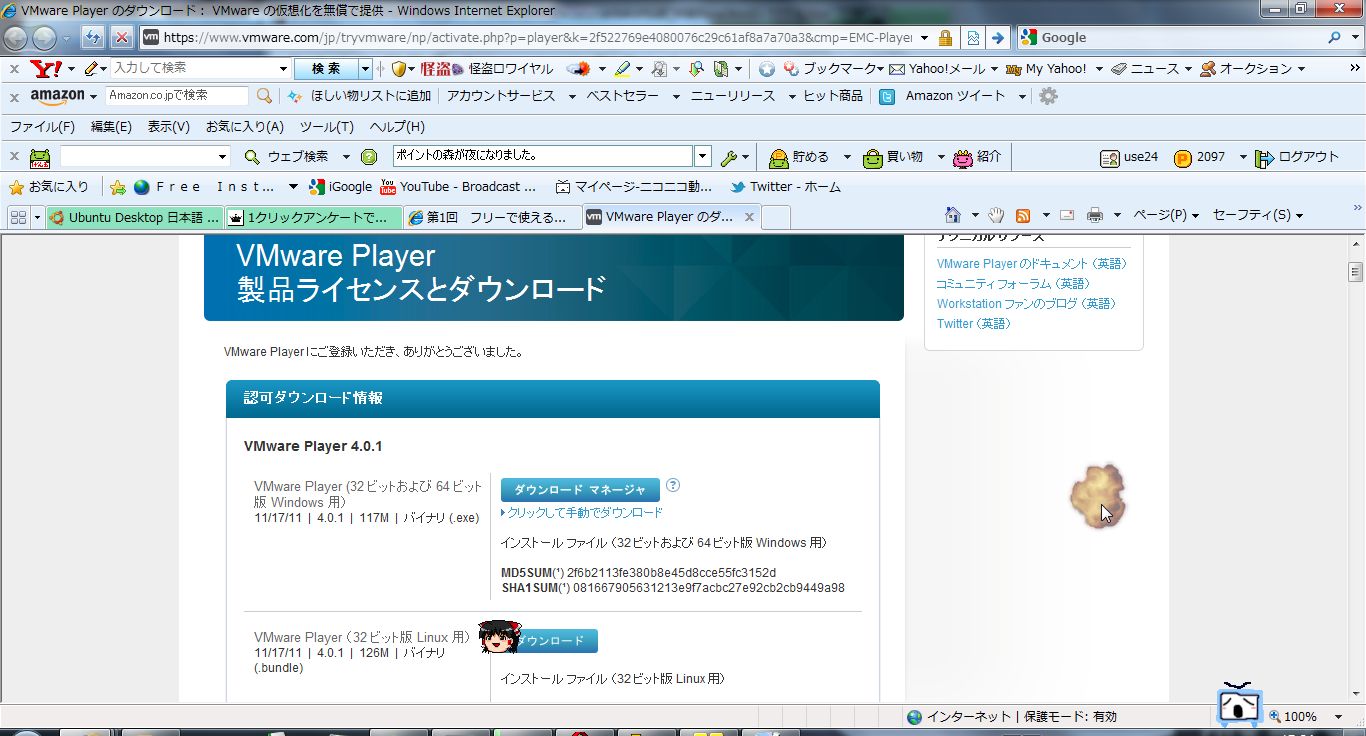Viewport: 1366px width, 736px height.
Task: Click the refresh page icon
Action: [x=93, y=38]
